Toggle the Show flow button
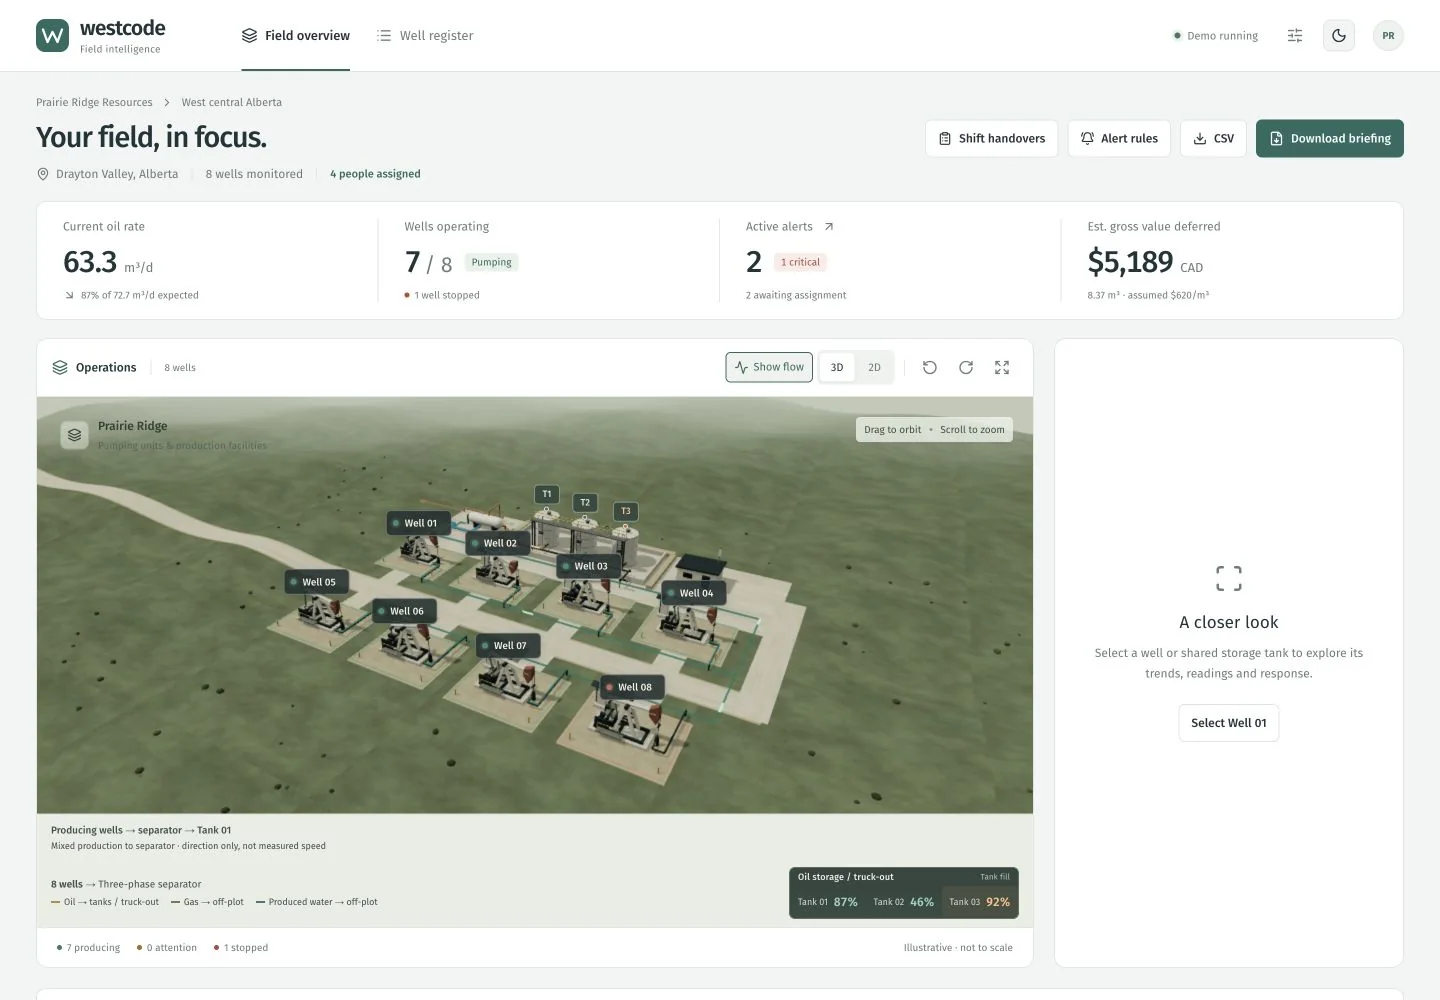This screenshot has width=1440, height=1000. [769, 367]
